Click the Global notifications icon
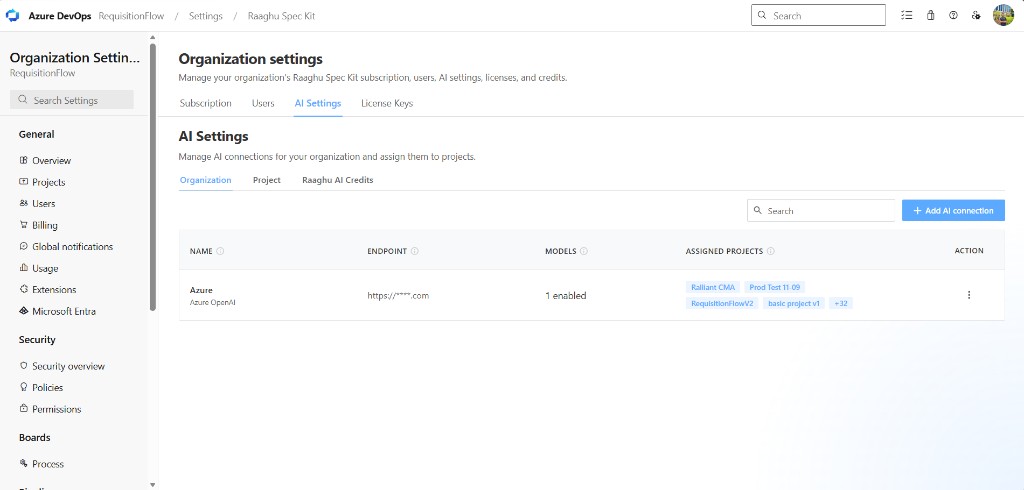 [24, 246]
